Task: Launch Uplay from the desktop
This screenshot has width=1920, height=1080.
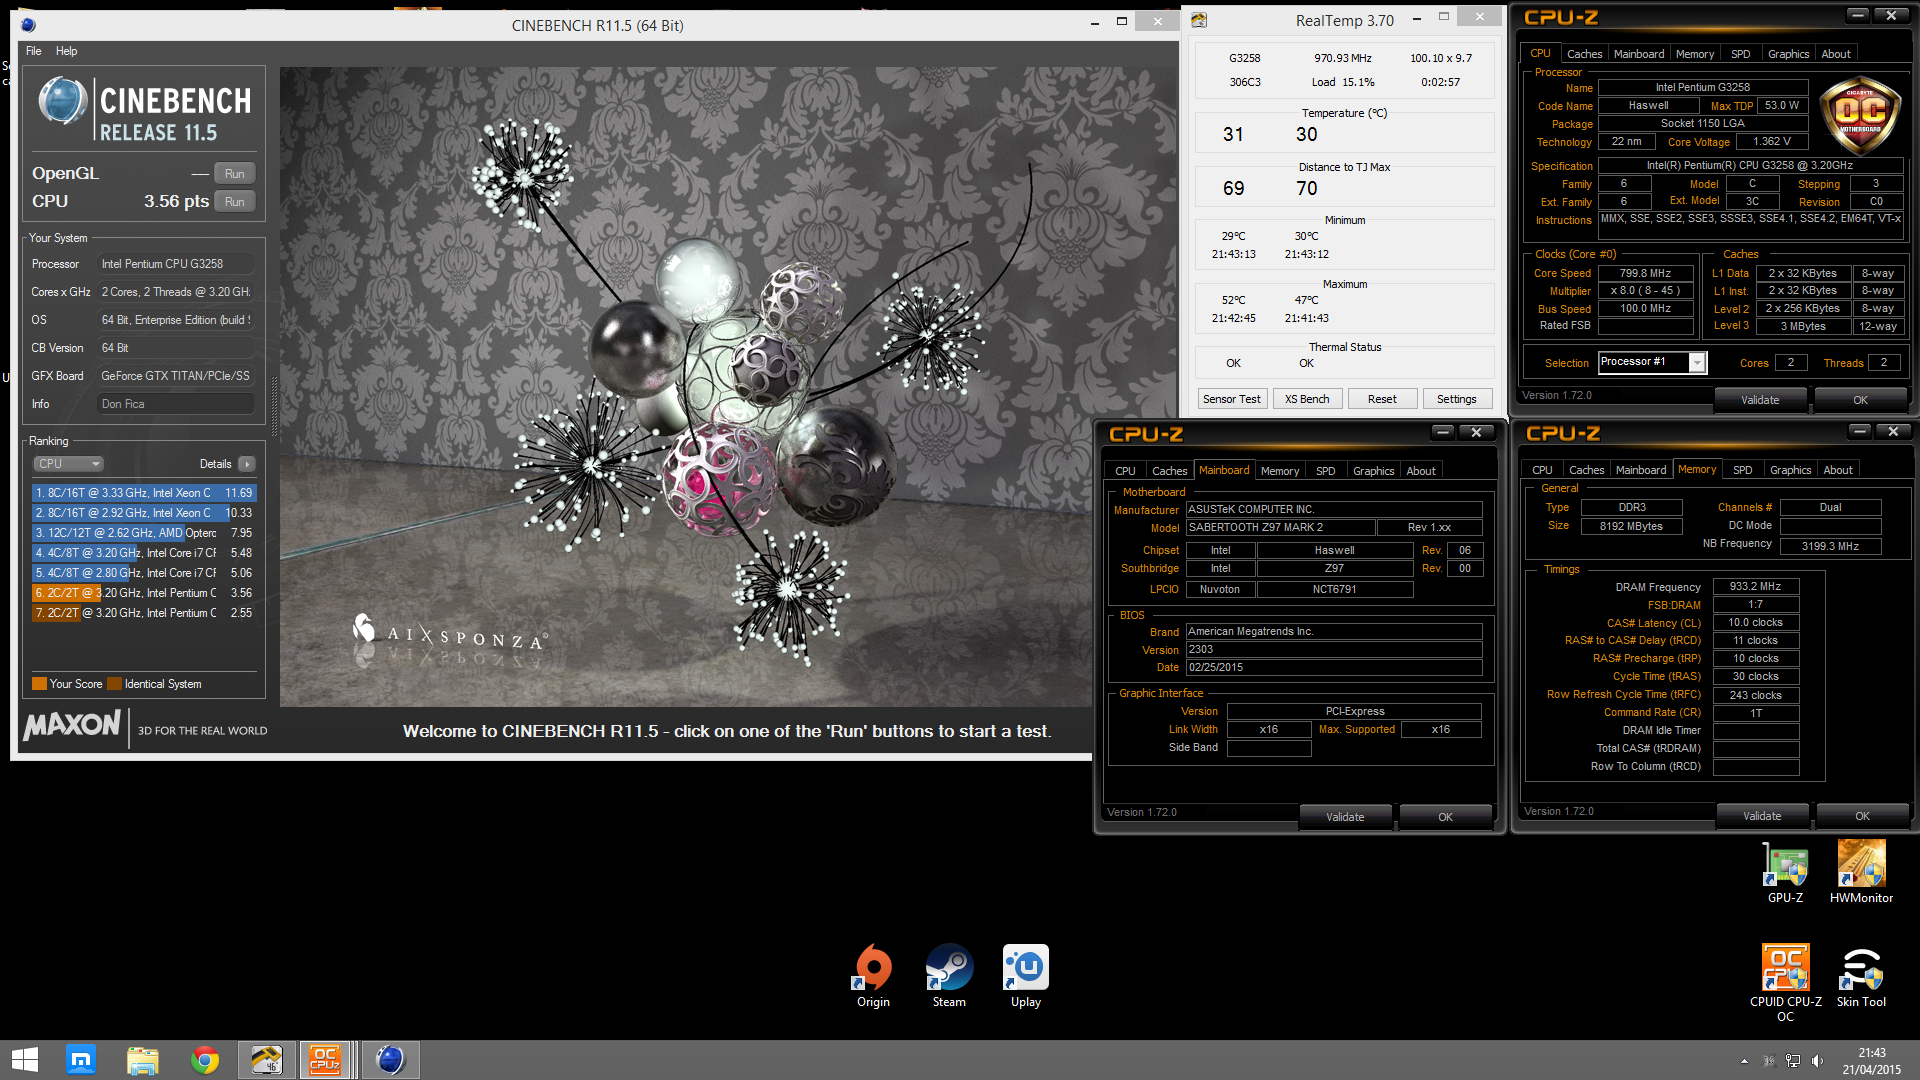Action: 1025,976
